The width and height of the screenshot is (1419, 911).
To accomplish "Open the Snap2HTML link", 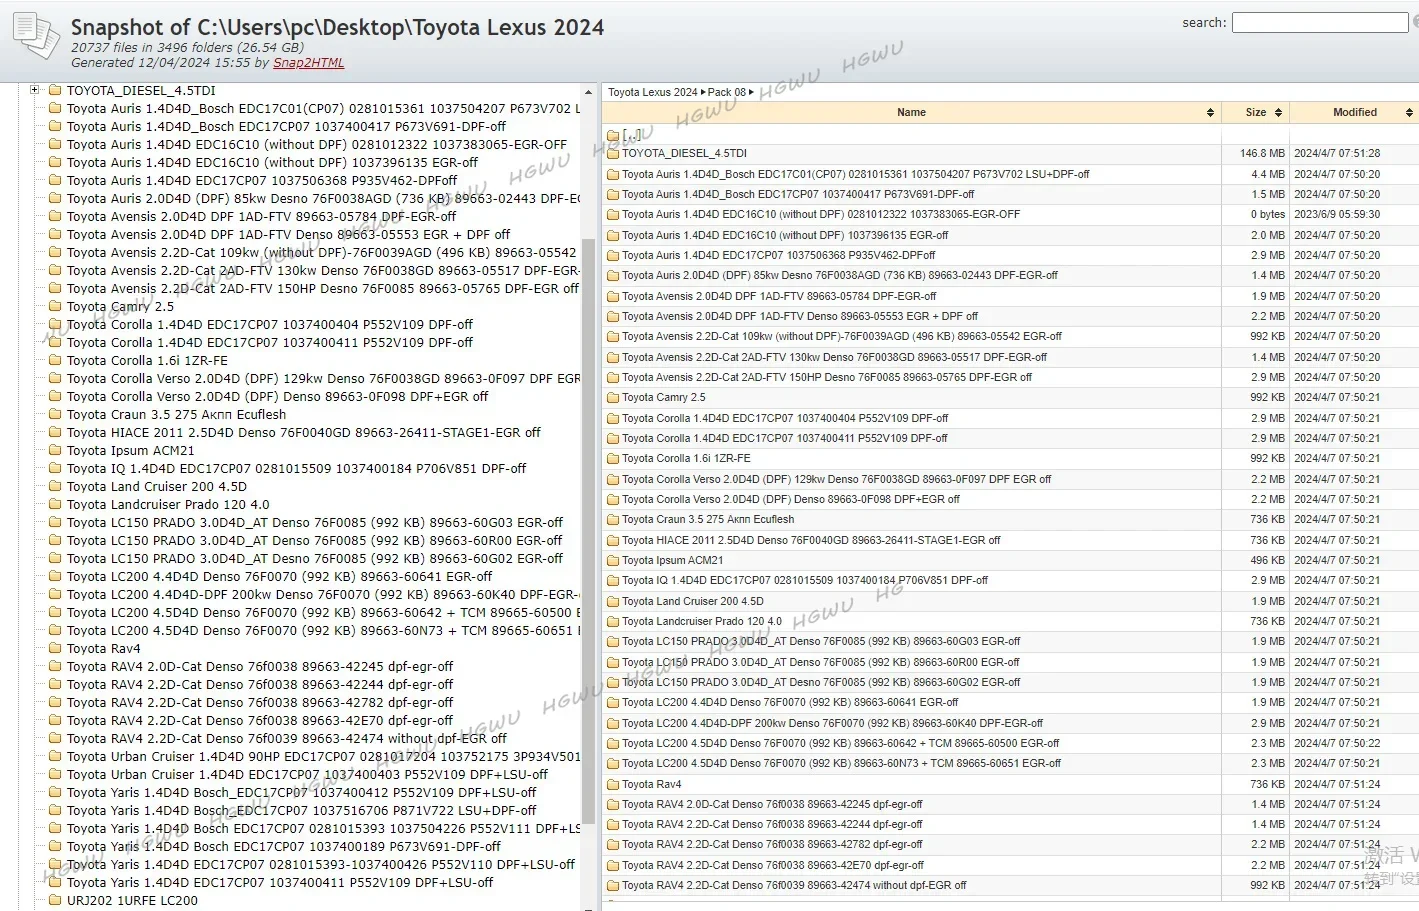I will [308, 62].
